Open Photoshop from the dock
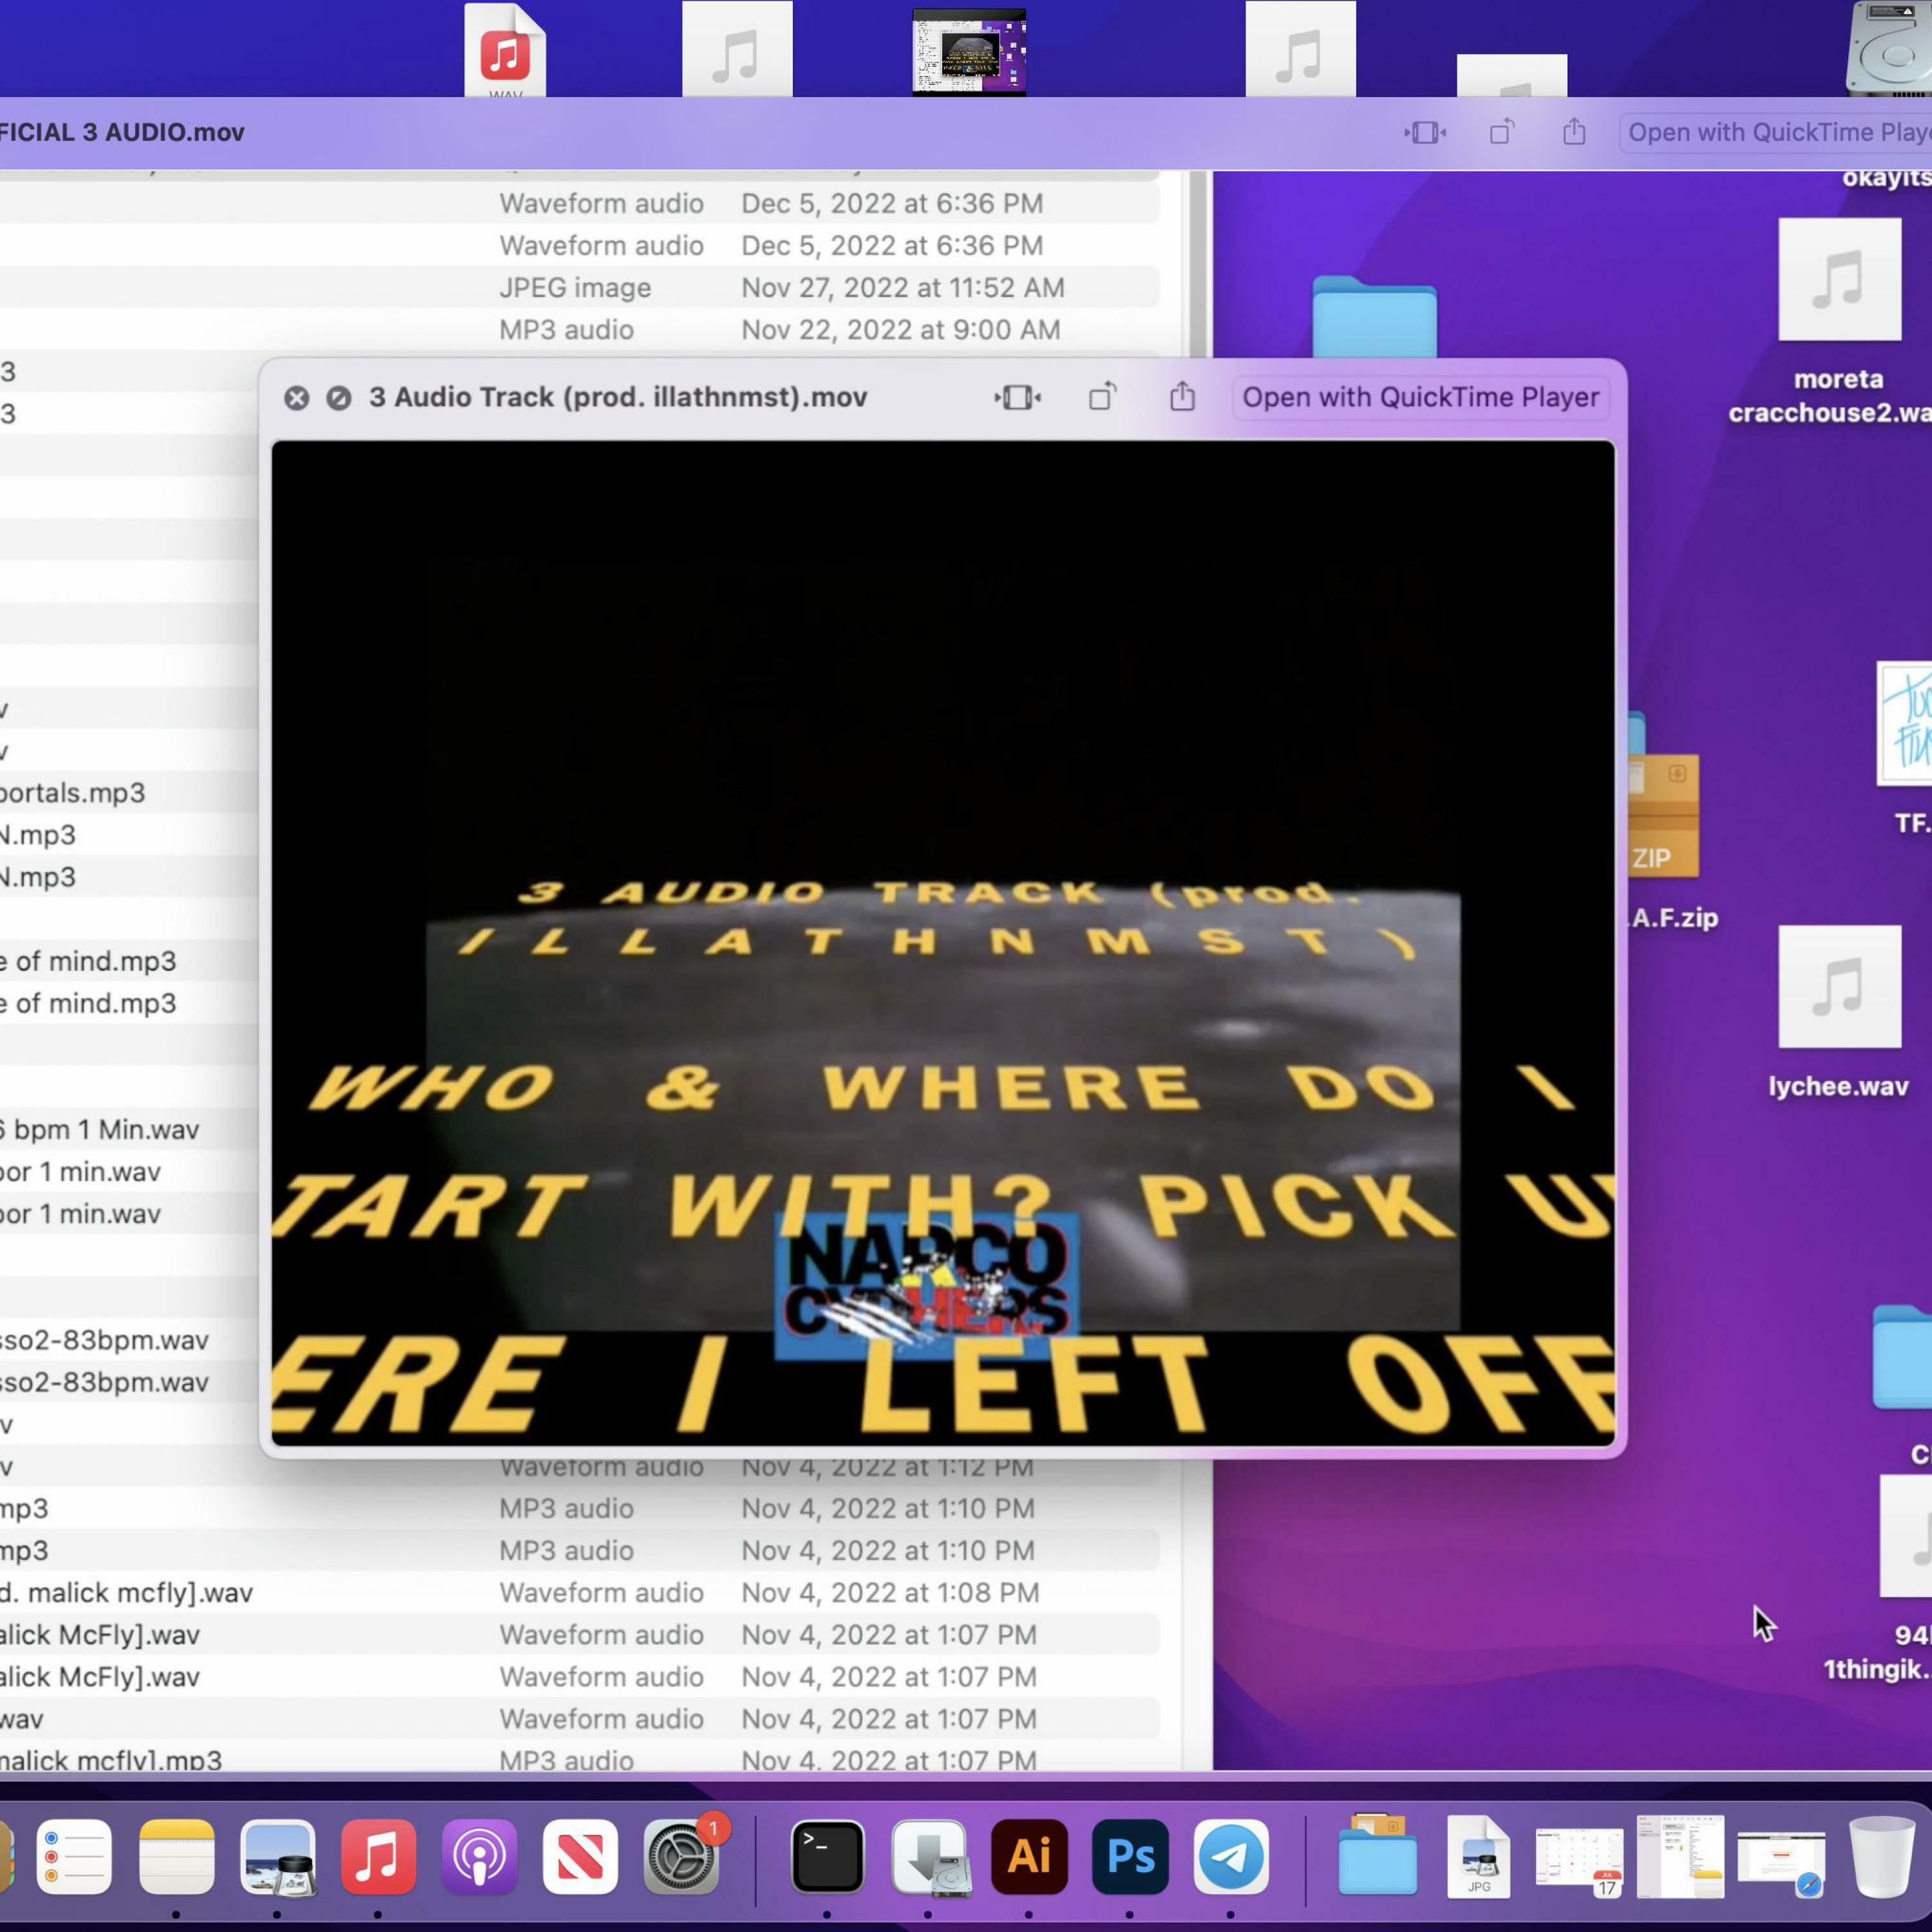This screenshot has width=1932, height=1932. (x=1130, y=1857)
